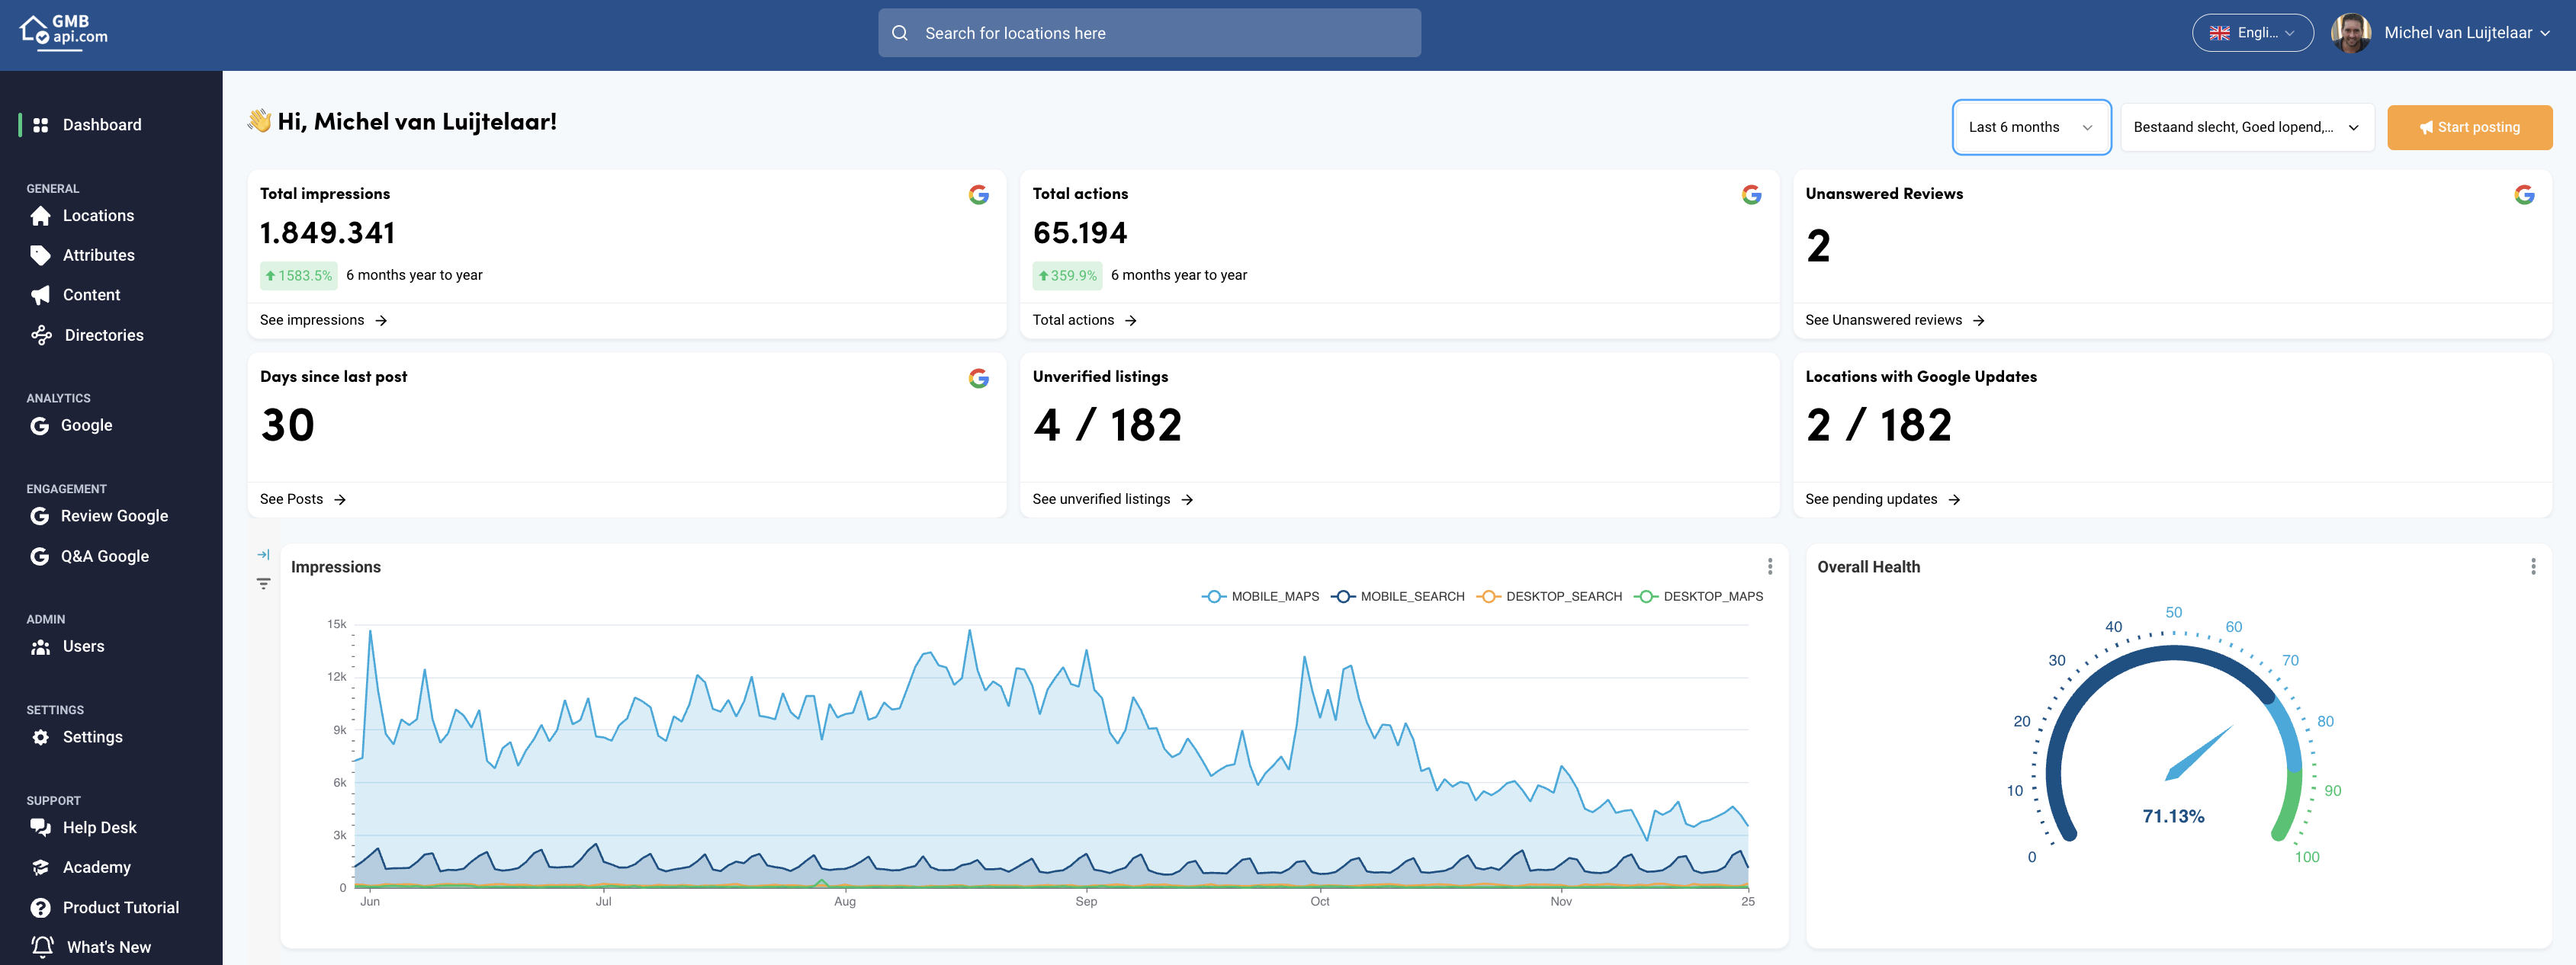This screenshot has height=965, width=2576.
Task: Open the English language selector
Action: click(2251, 33)
